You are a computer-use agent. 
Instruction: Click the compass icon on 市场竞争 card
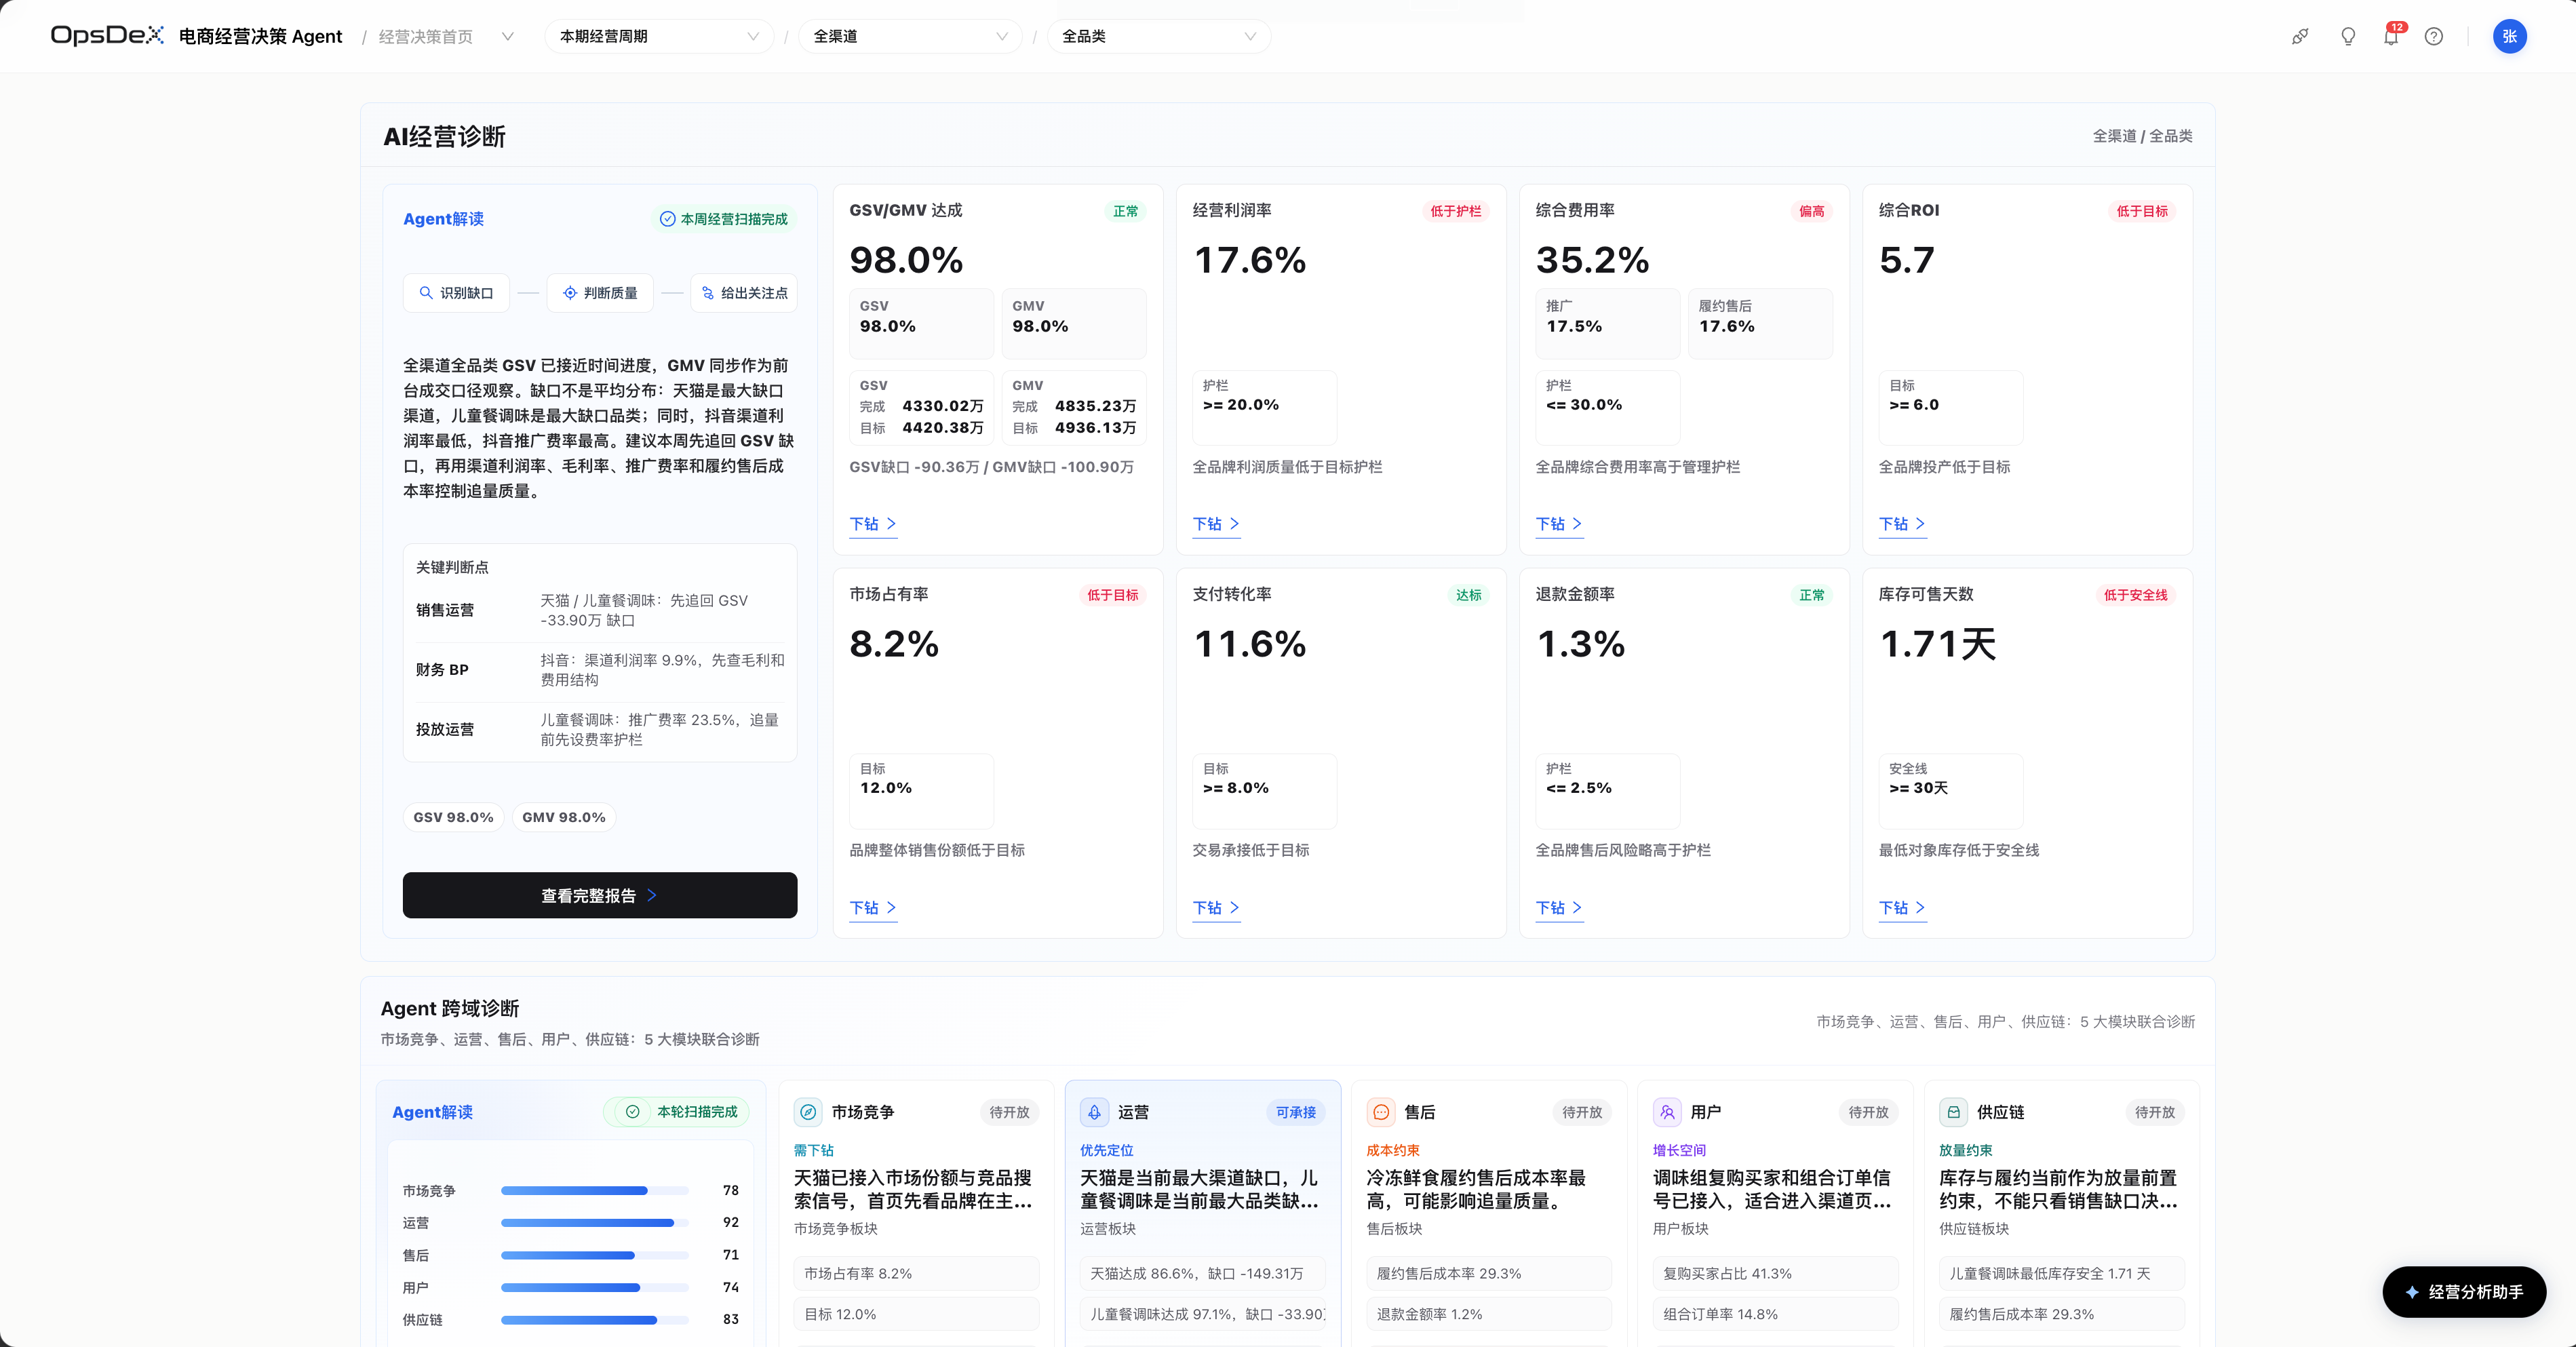pos(808,1111)
